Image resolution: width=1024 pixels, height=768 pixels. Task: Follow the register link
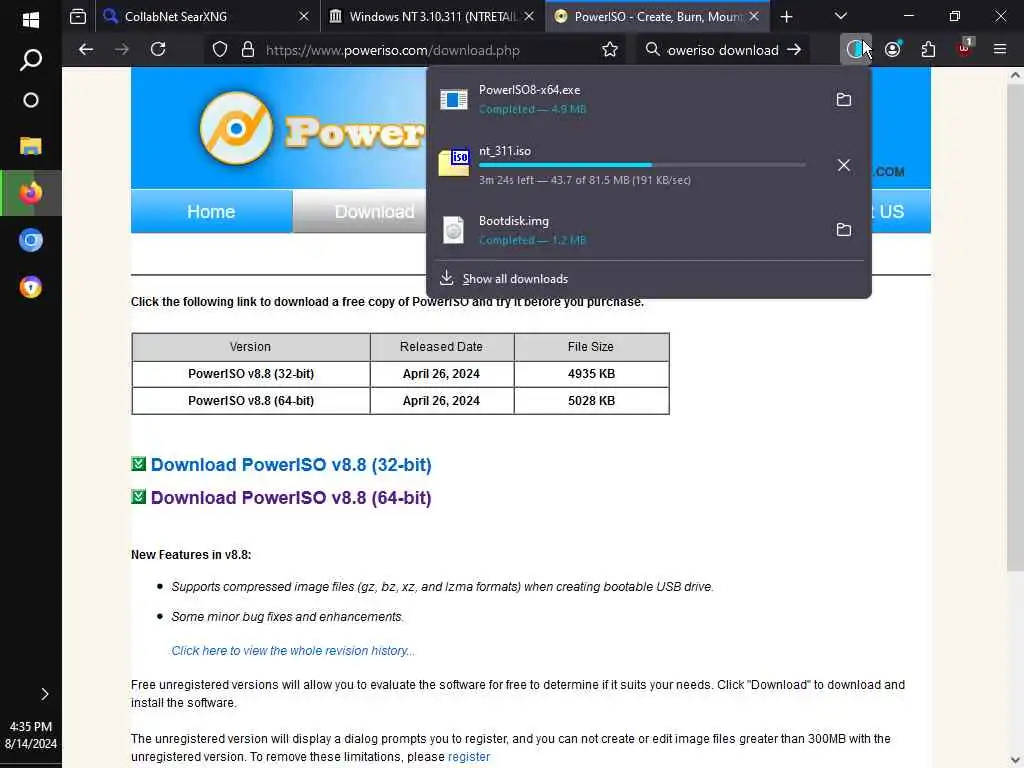click(x=469, y=756)
